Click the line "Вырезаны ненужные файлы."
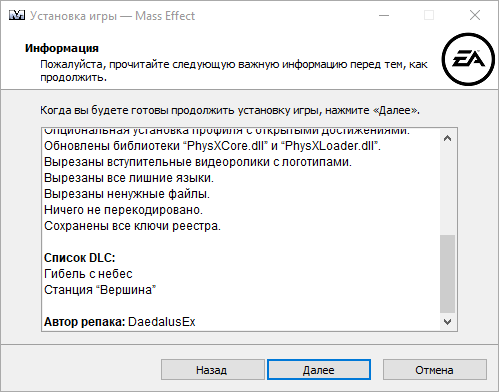Viewport: 499px width, 392px height. 127,194
